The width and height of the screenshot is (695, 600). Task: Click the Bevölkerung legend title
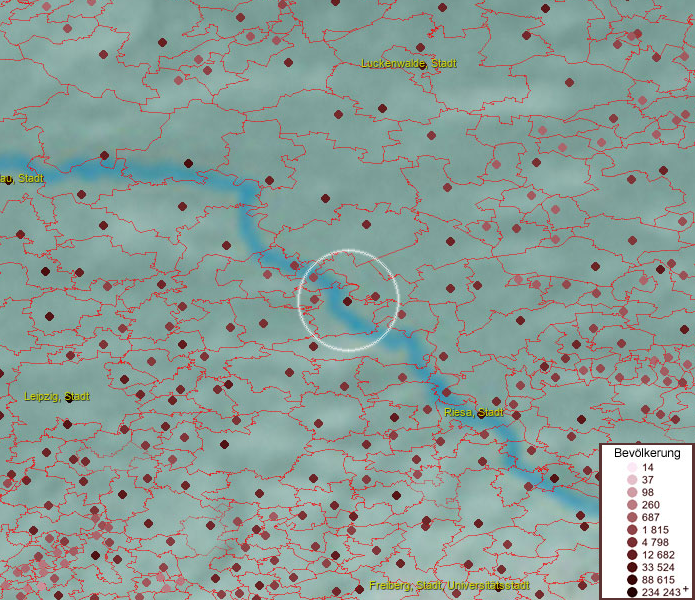(646, 453)
